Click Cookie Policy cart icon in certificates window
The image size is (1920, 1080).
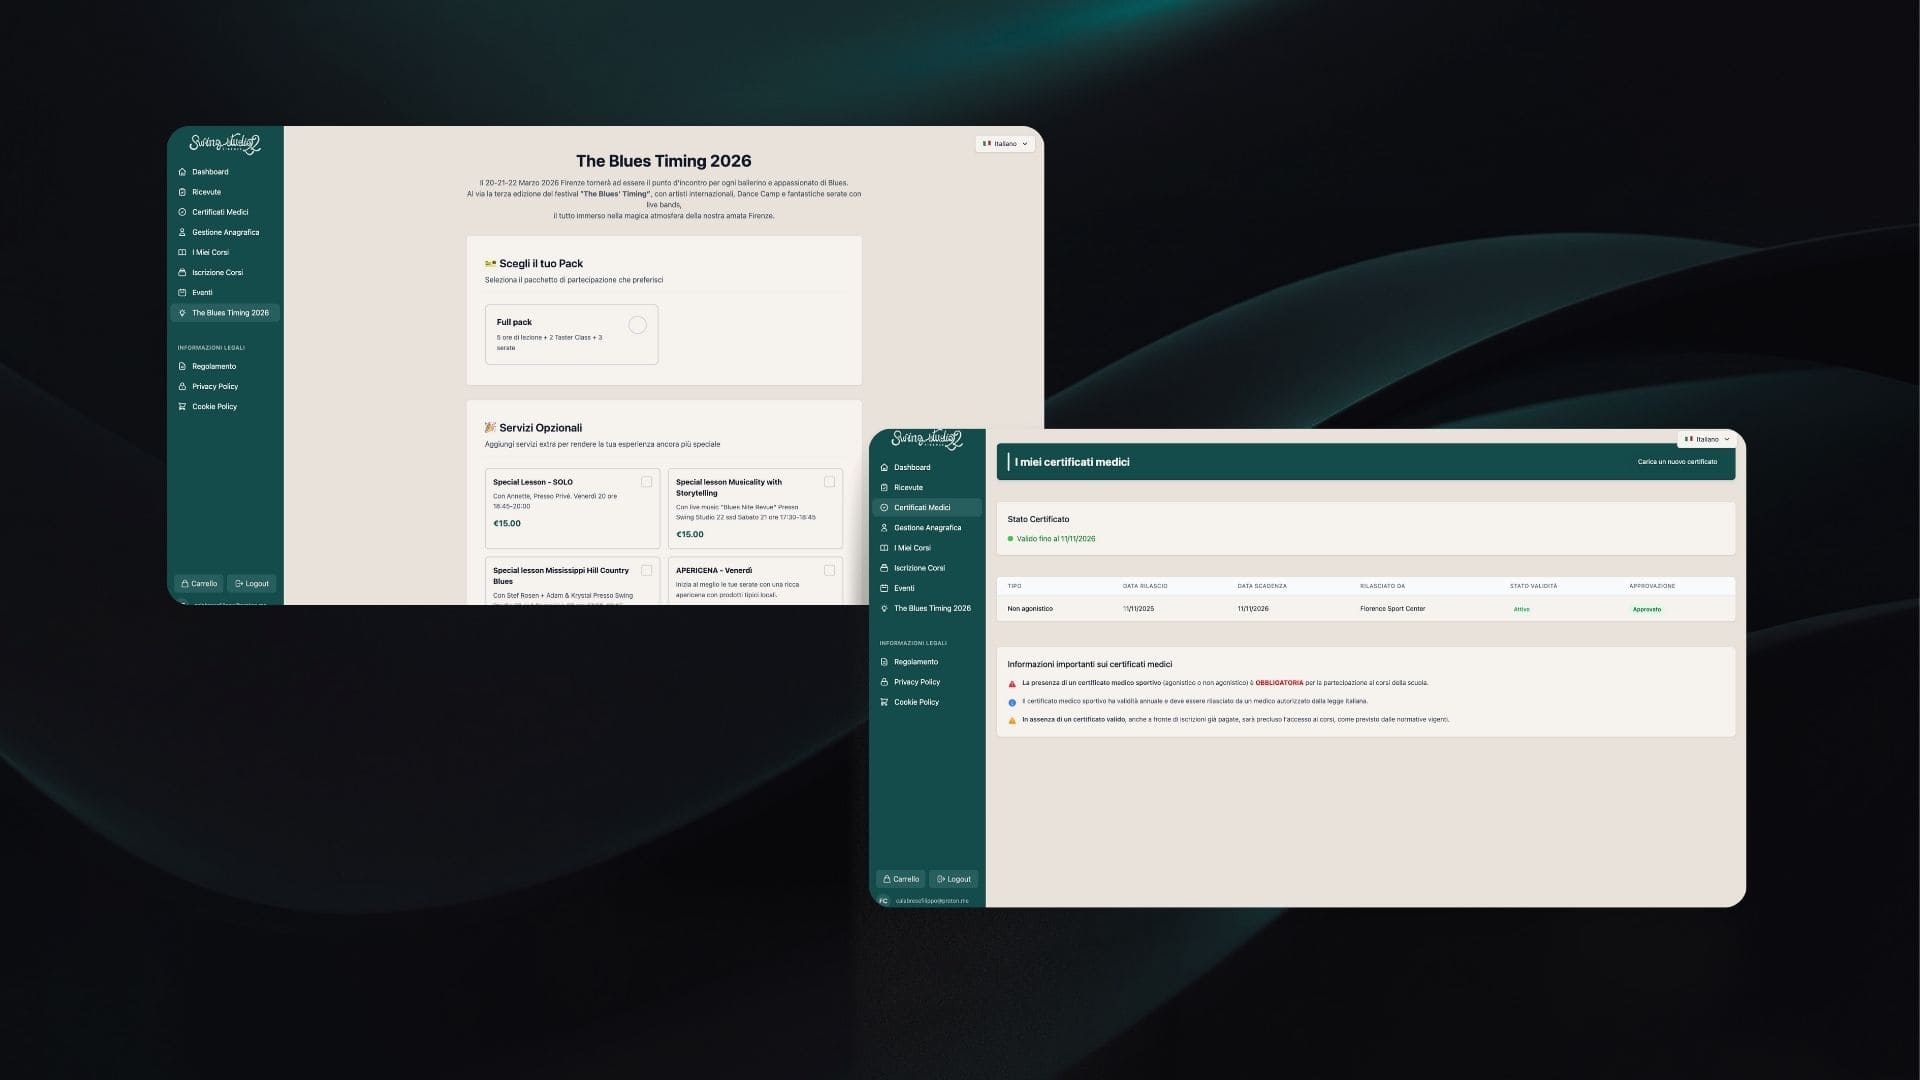[x=884, y=702]
